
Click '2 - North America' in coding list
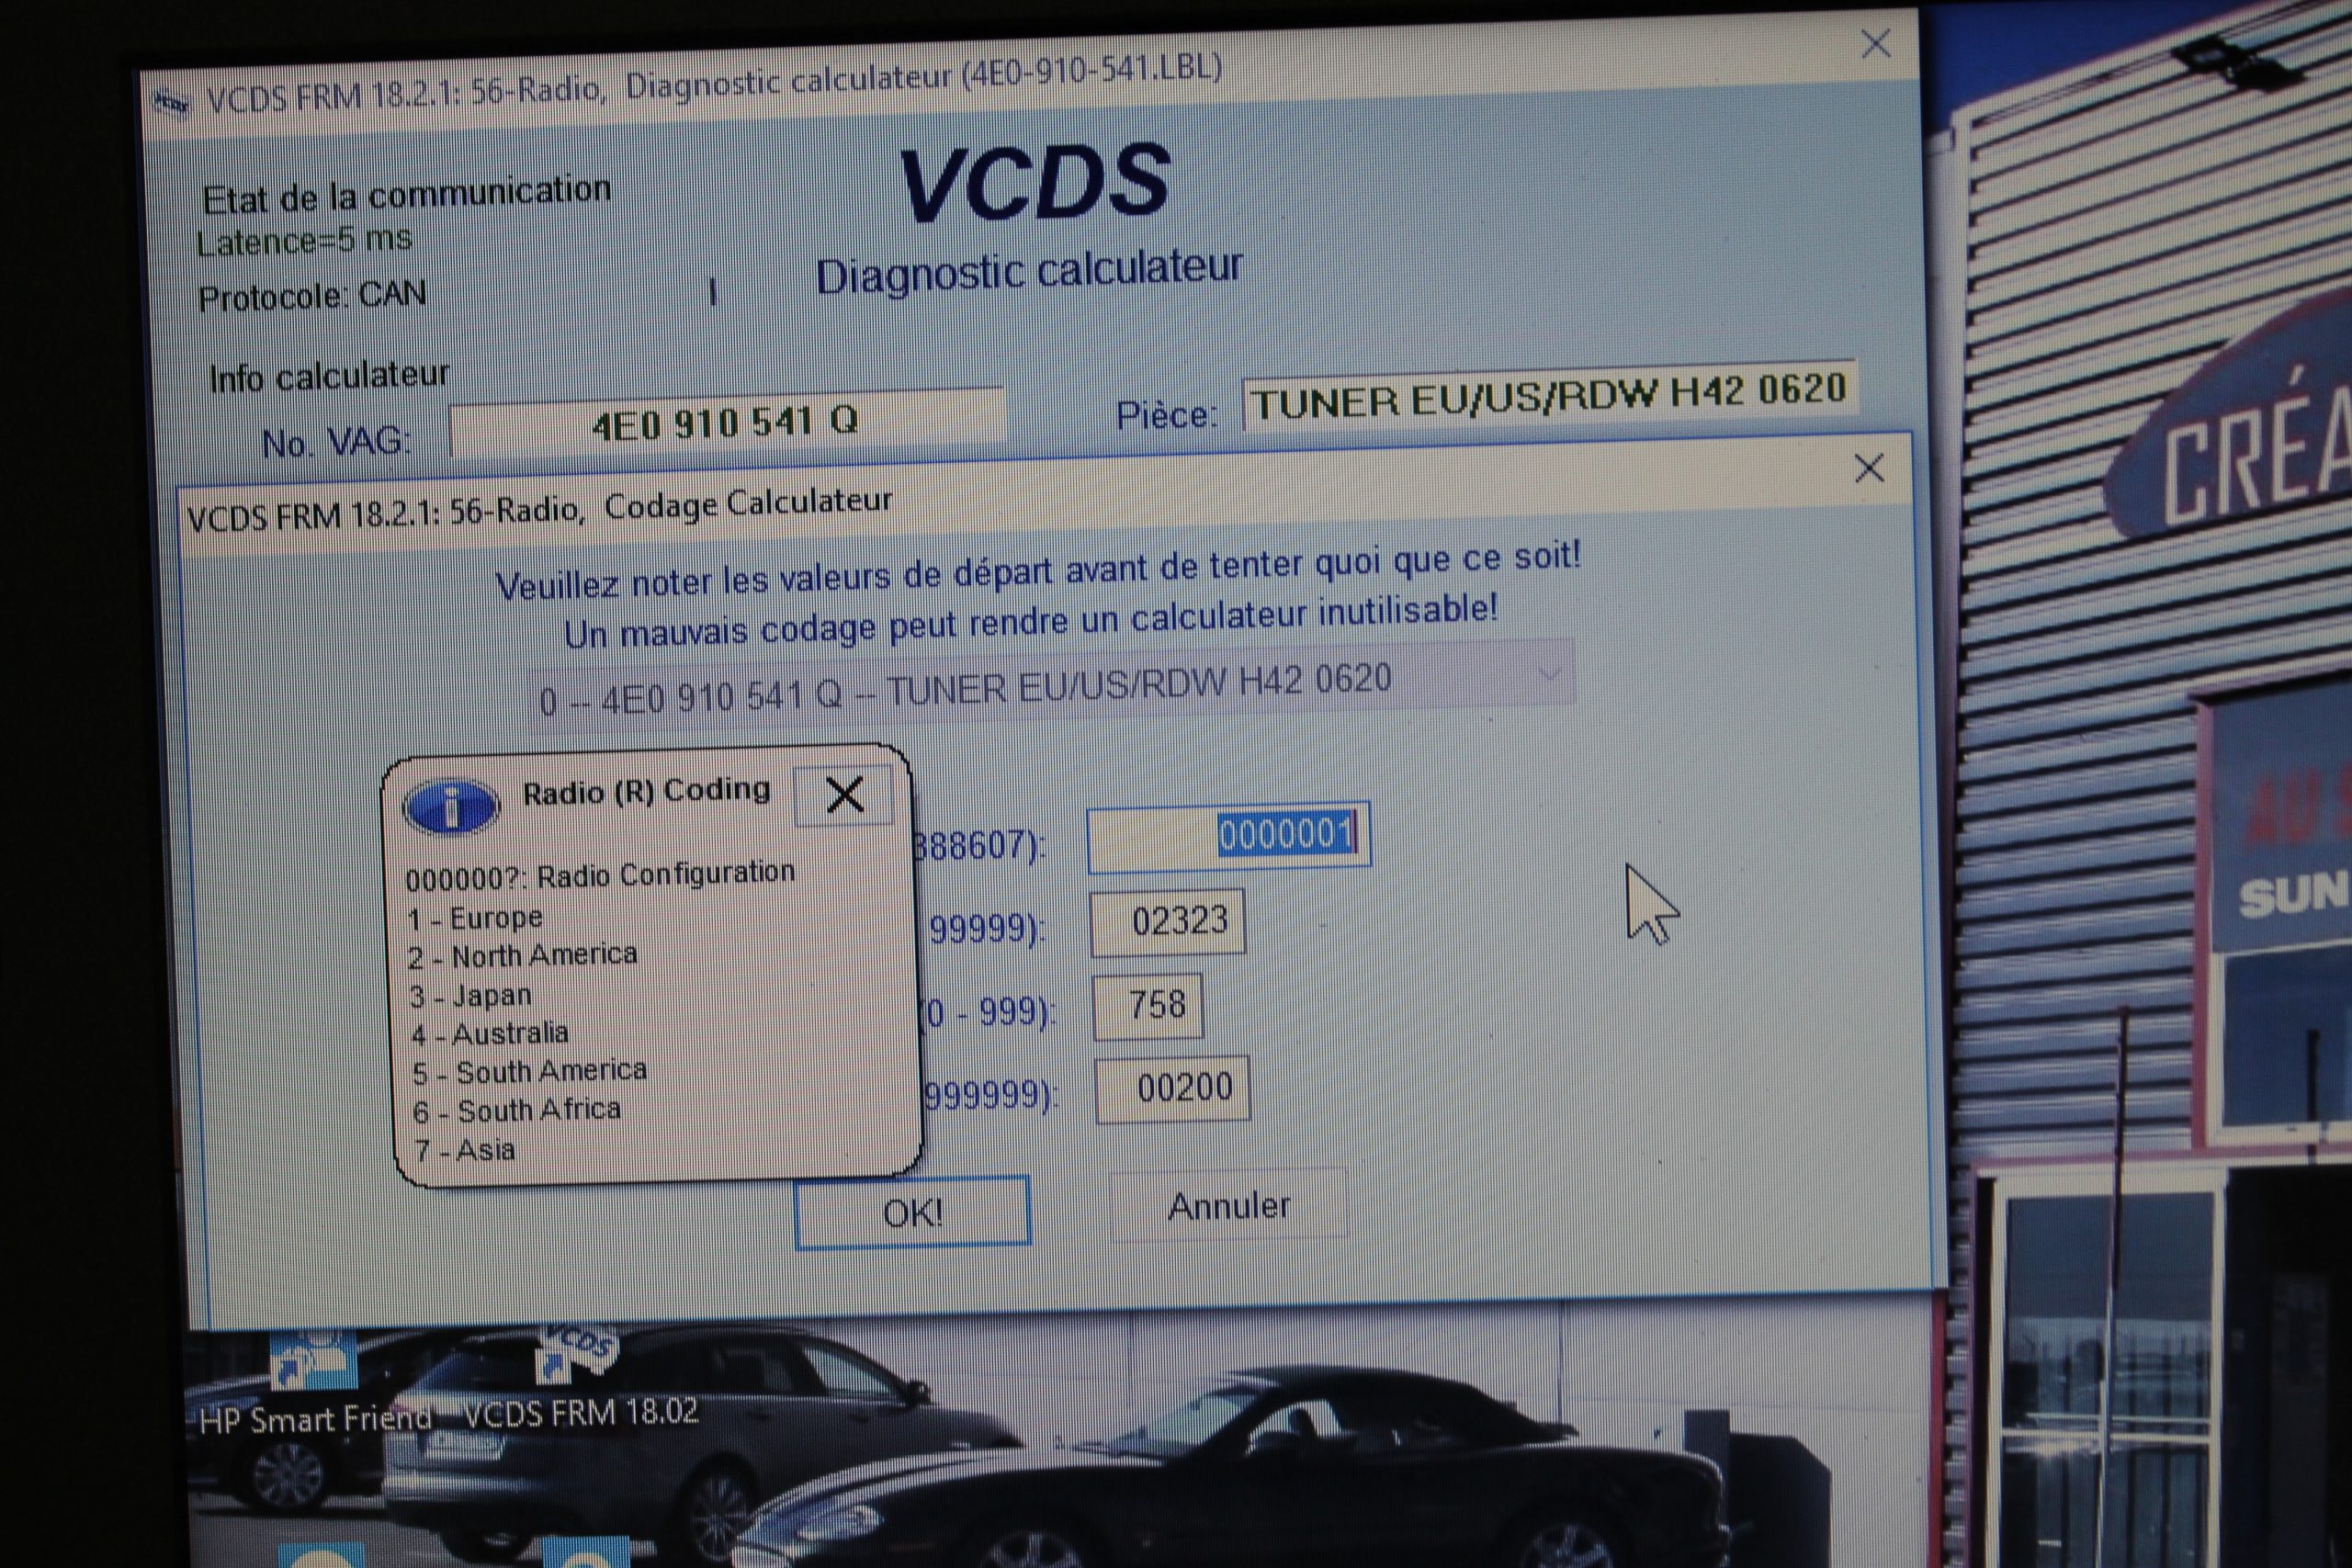click(x=522, y=955)
